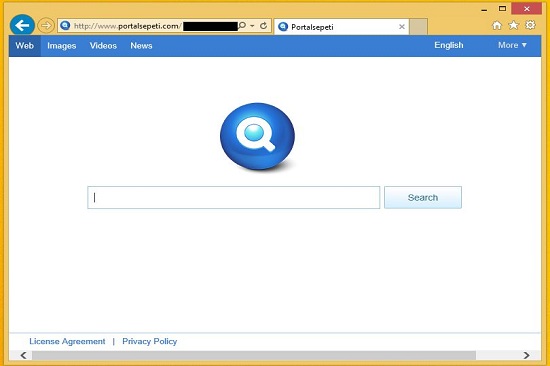Click the URL text in address bar
The width and height of the screenshot is (550, 366).
pyautogui.click(x=128, y=26)
